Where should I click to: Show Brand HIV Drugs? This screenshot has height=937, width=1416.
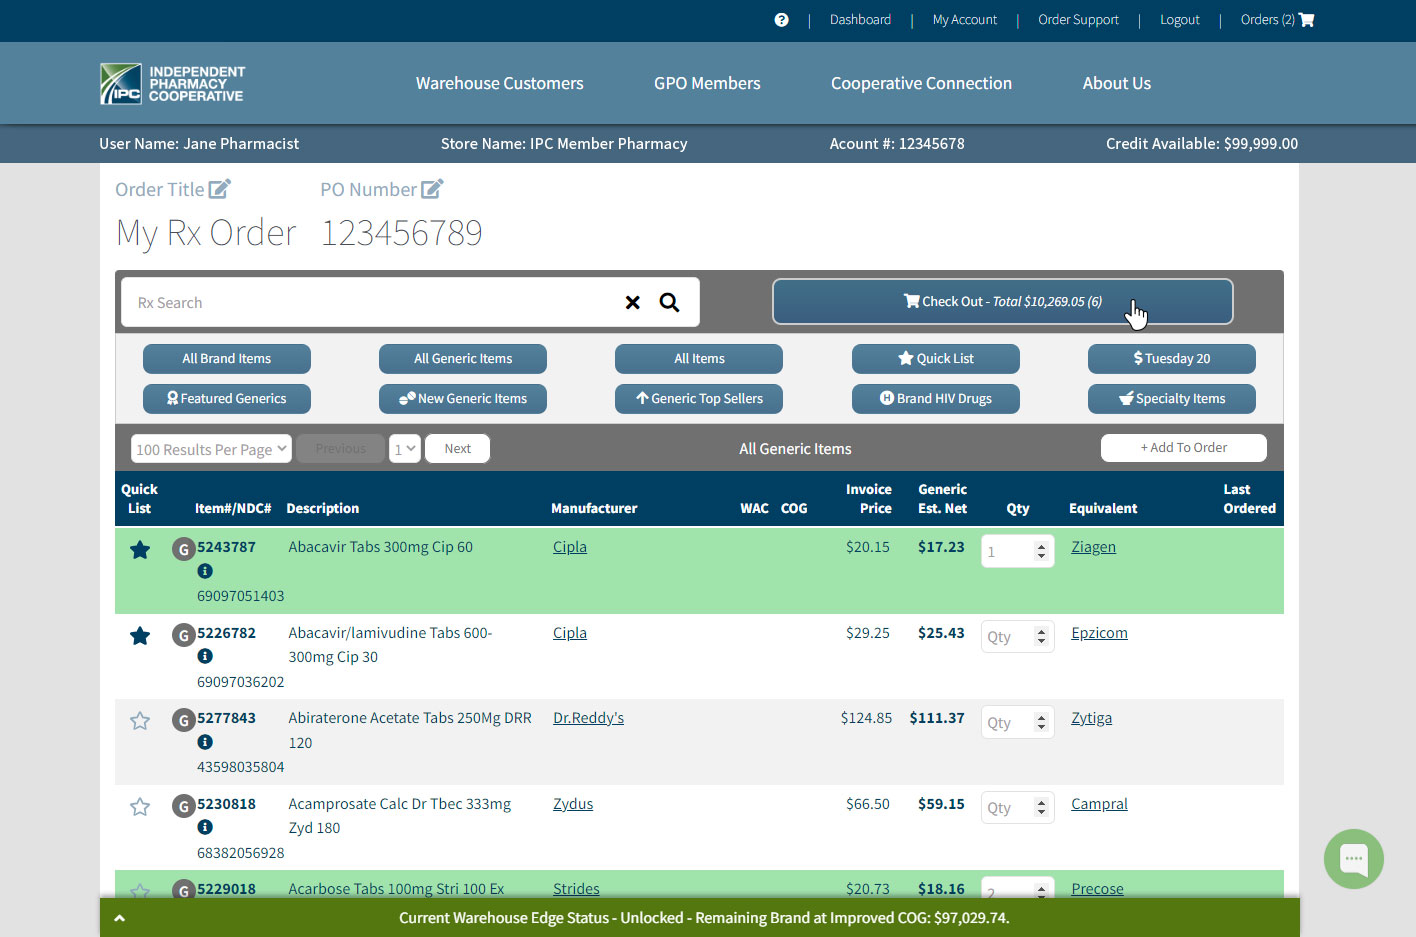click(936, 398)
